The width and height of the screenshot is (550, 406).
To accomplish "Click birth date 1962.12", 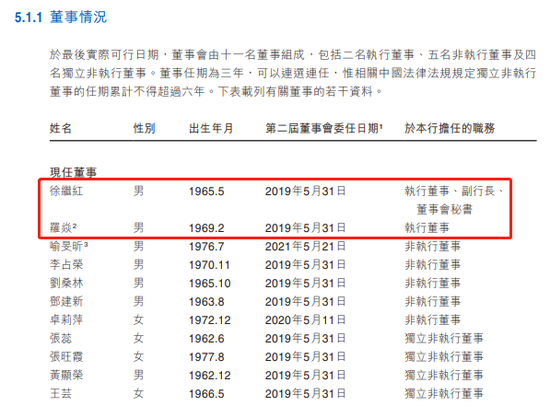I will (210, 375).
